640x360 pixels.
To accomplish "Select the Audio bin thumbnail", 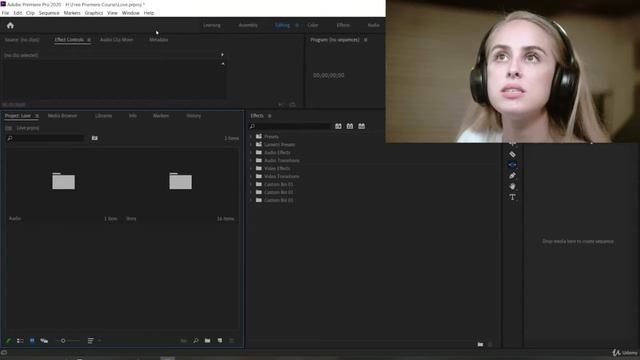I will click(63, 181).
